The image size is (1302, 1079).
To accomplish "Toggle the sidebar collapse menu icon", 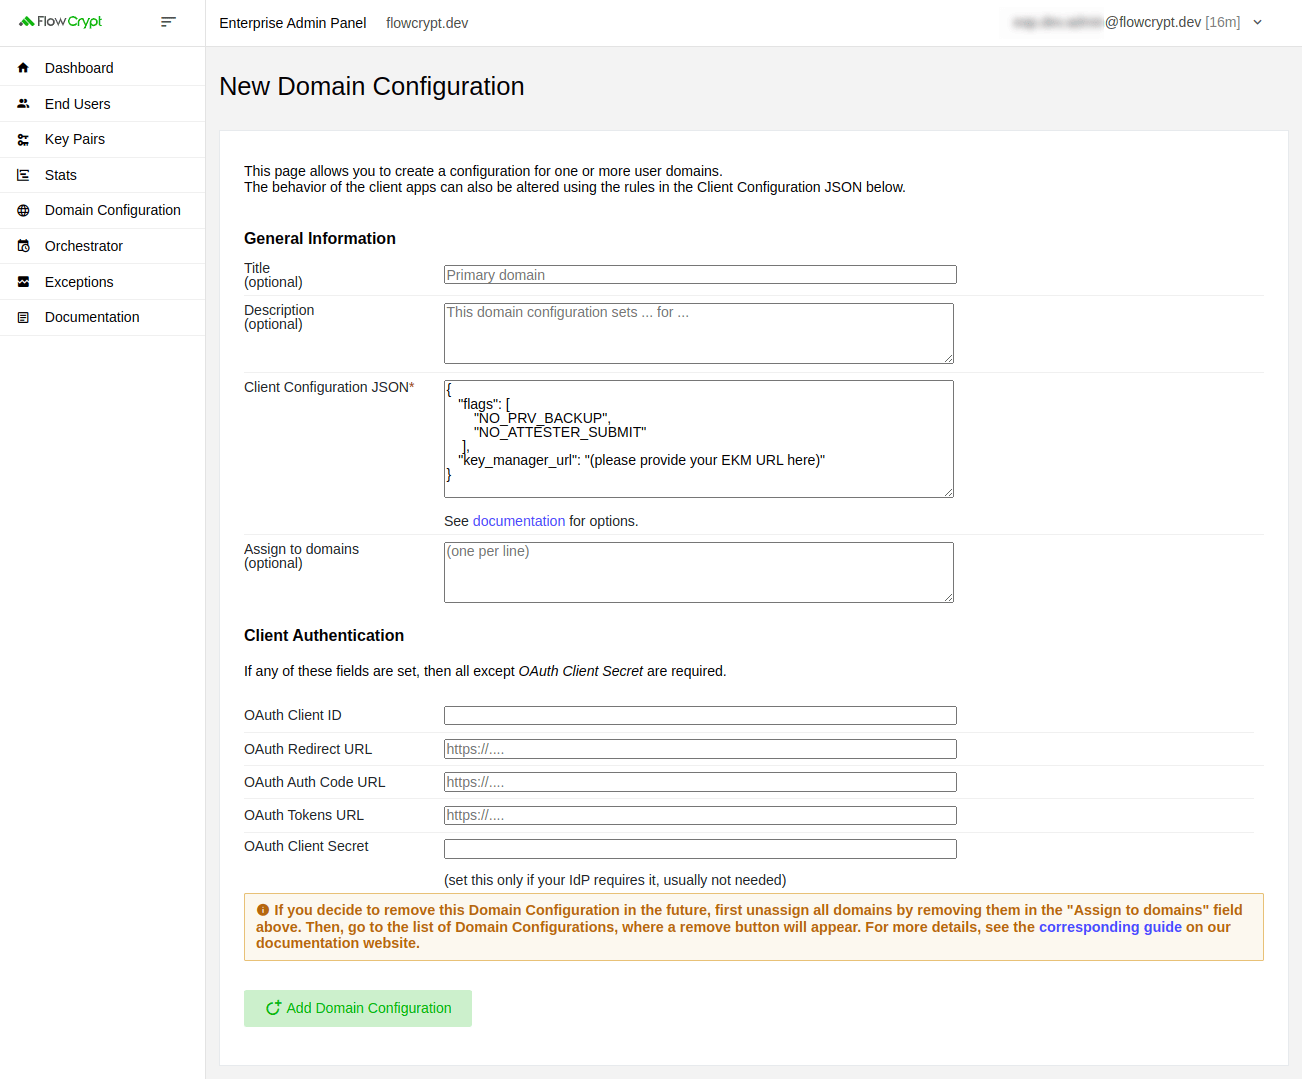I will (168, 21).
